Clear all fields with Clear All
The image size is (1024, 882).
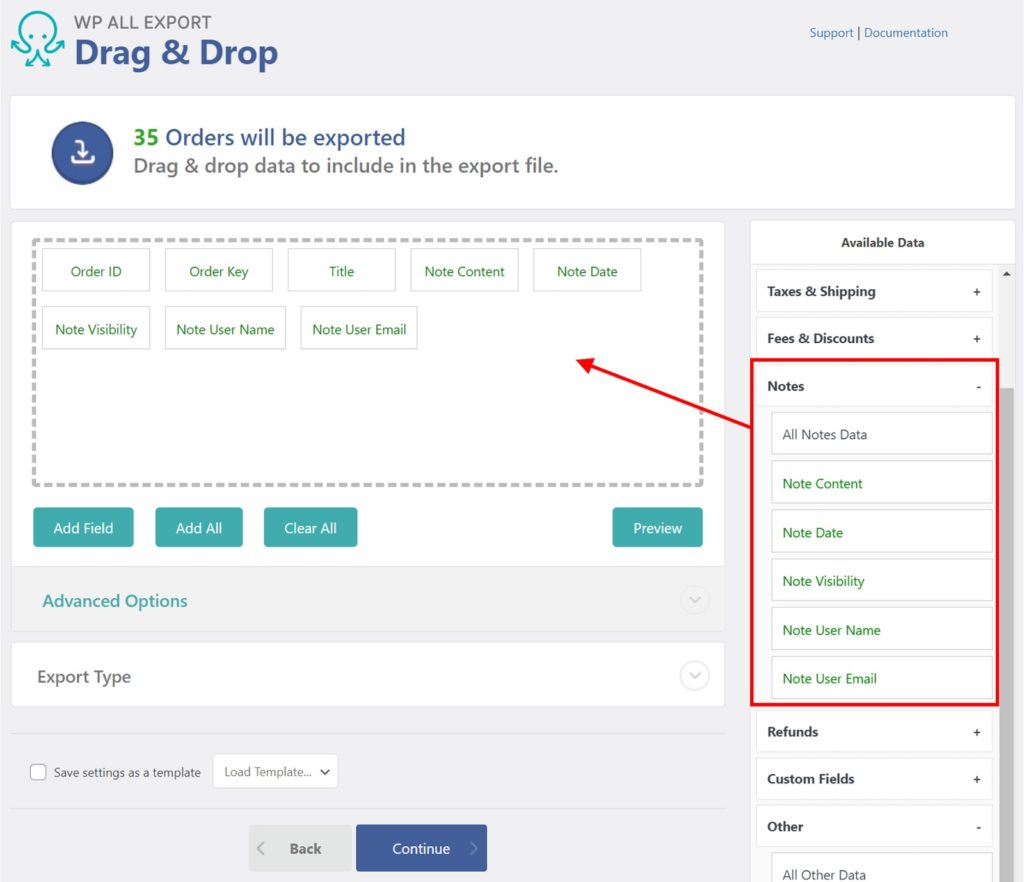[x=310, y=527]
